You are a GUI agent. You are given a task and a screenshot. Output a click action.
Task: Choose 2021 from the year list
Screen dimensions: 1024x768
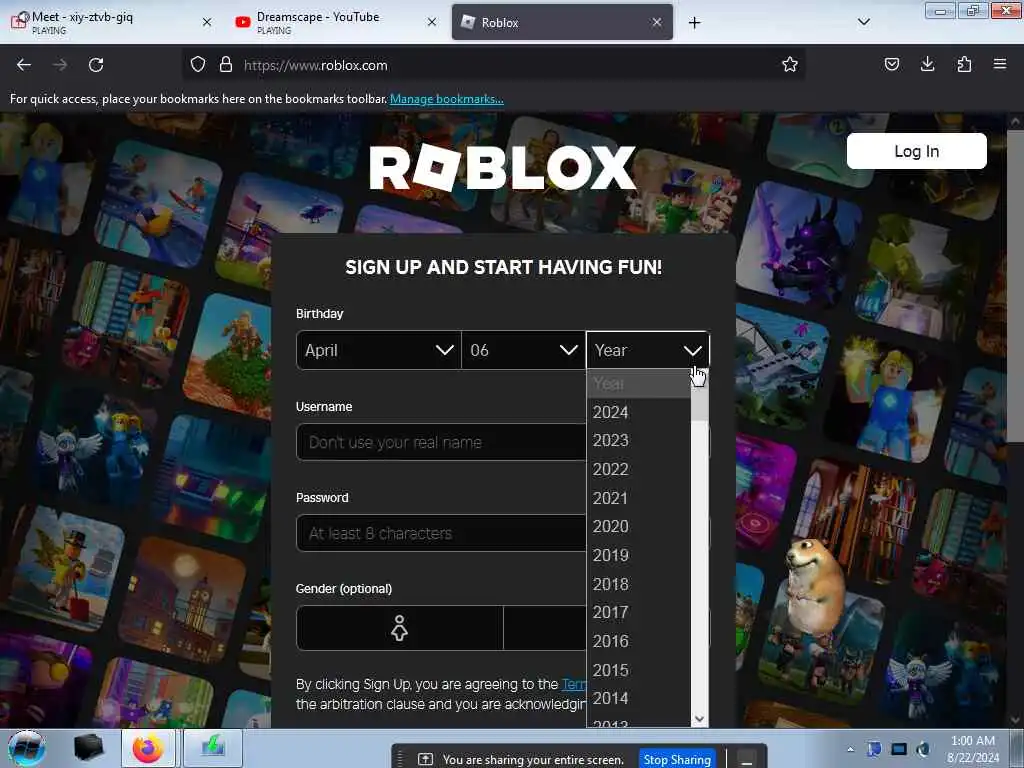point(638,498)
